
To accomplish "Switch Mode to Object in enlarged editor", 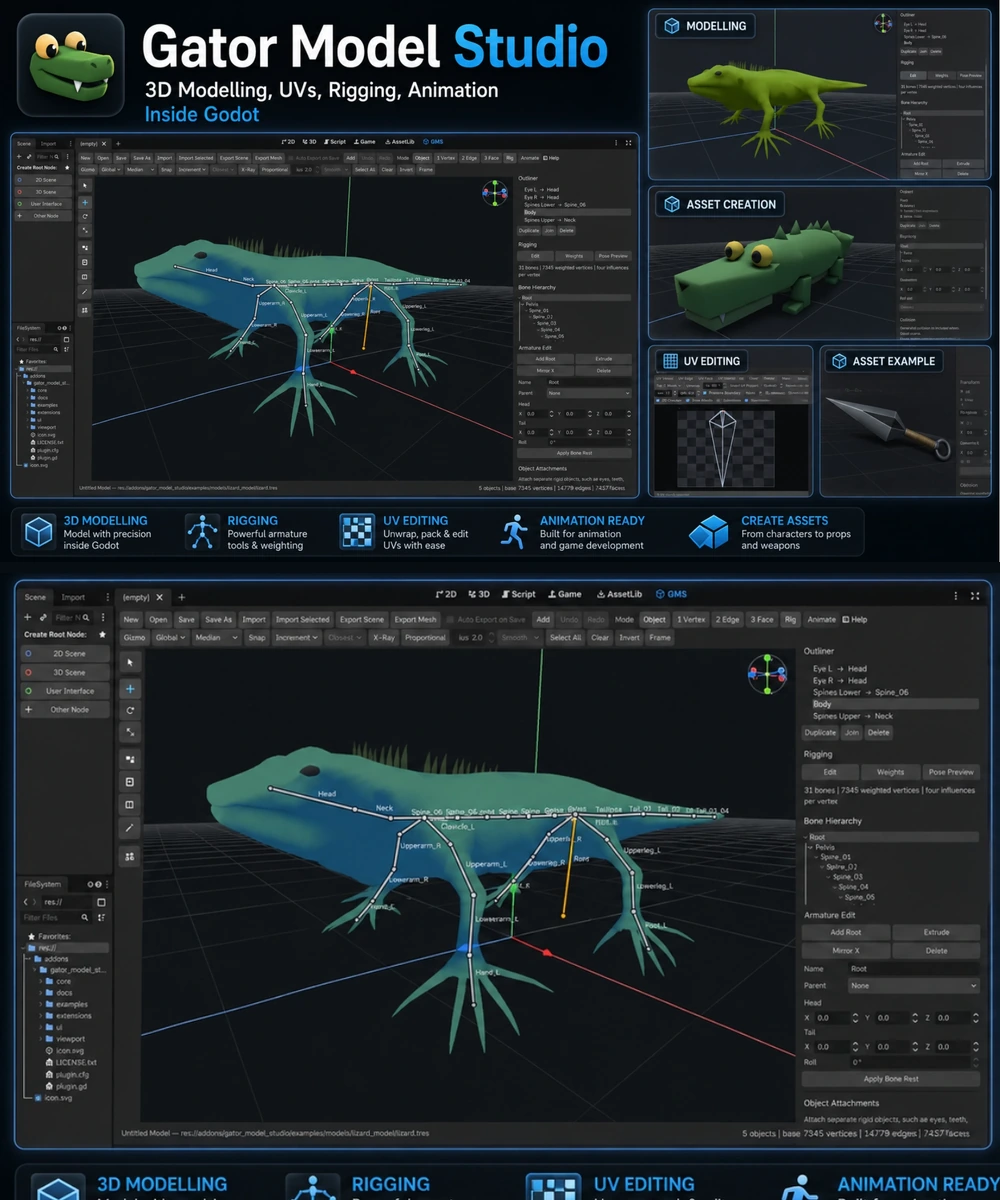I will 654,619.
